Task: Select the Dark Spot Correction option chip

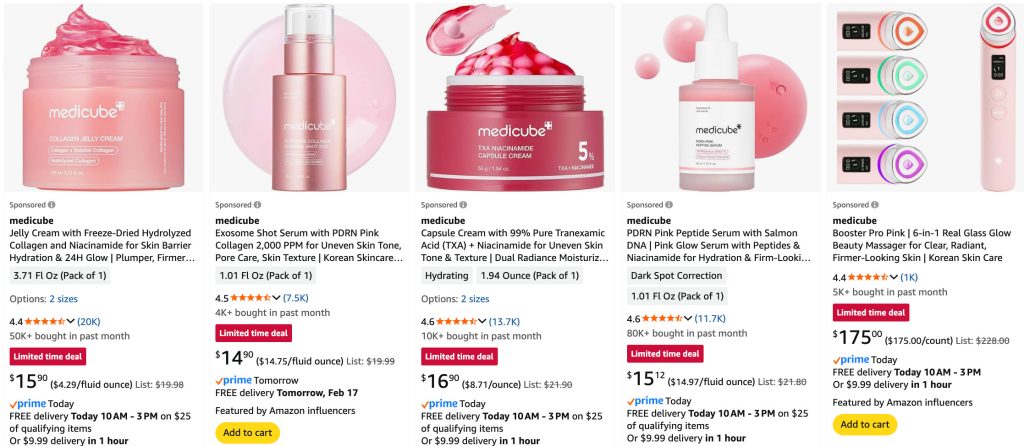Action: click(676, 276)
